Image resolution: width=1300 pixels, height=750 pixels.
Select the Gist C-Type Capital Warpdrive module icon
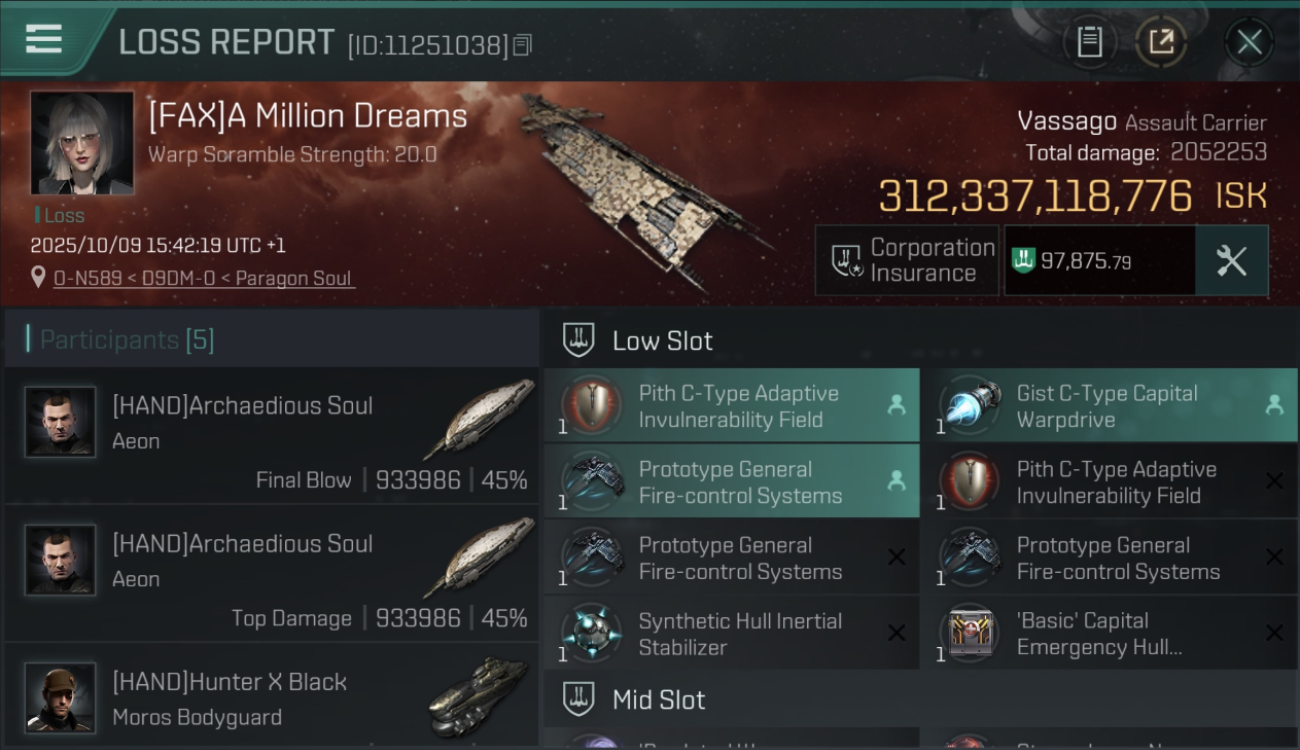click(970, 406)
